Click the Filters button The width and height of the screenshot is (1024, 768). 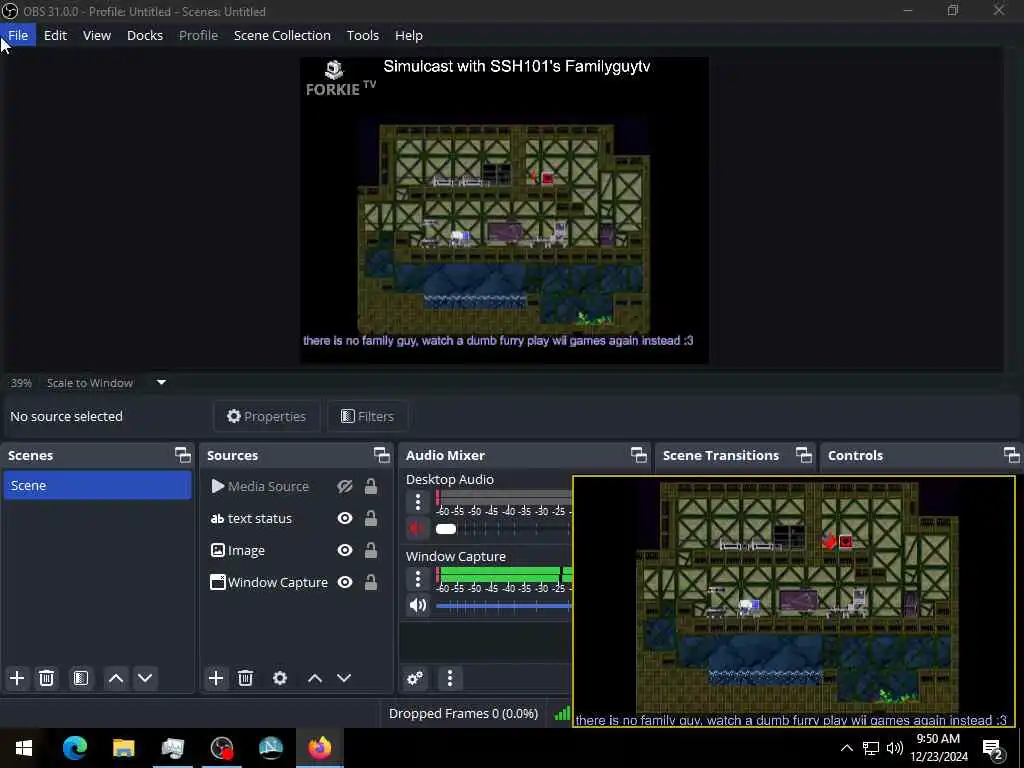tap(368, 416)
